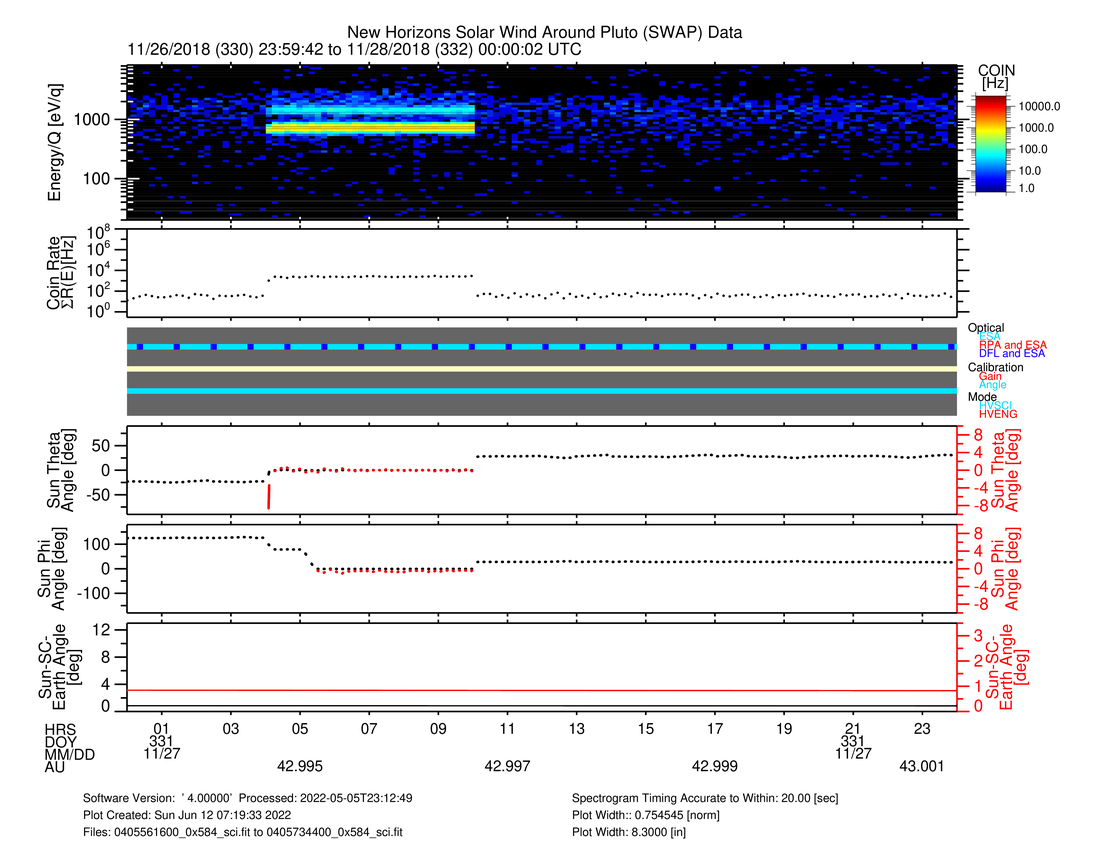Click the cyan 'Angle' calibration legend entry
This screenshot has height=850, width=1100.
tap(994, 385)
